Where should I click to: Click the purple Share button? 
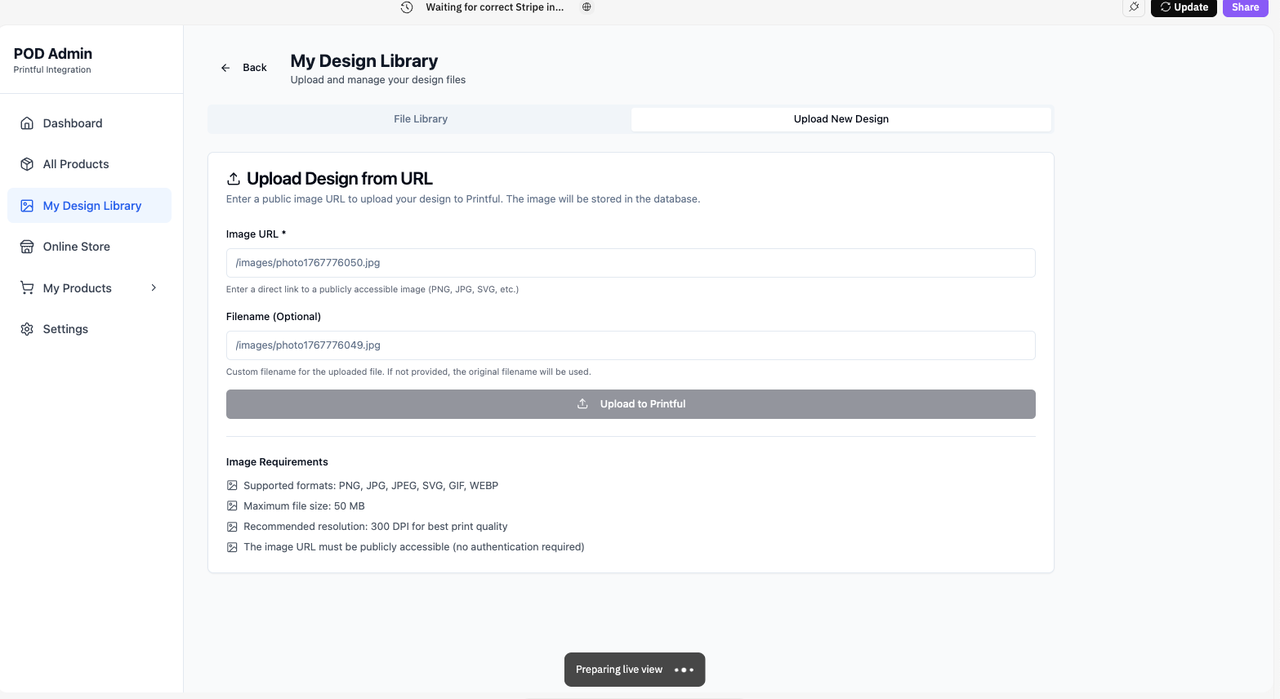[x=1244, y=7]
